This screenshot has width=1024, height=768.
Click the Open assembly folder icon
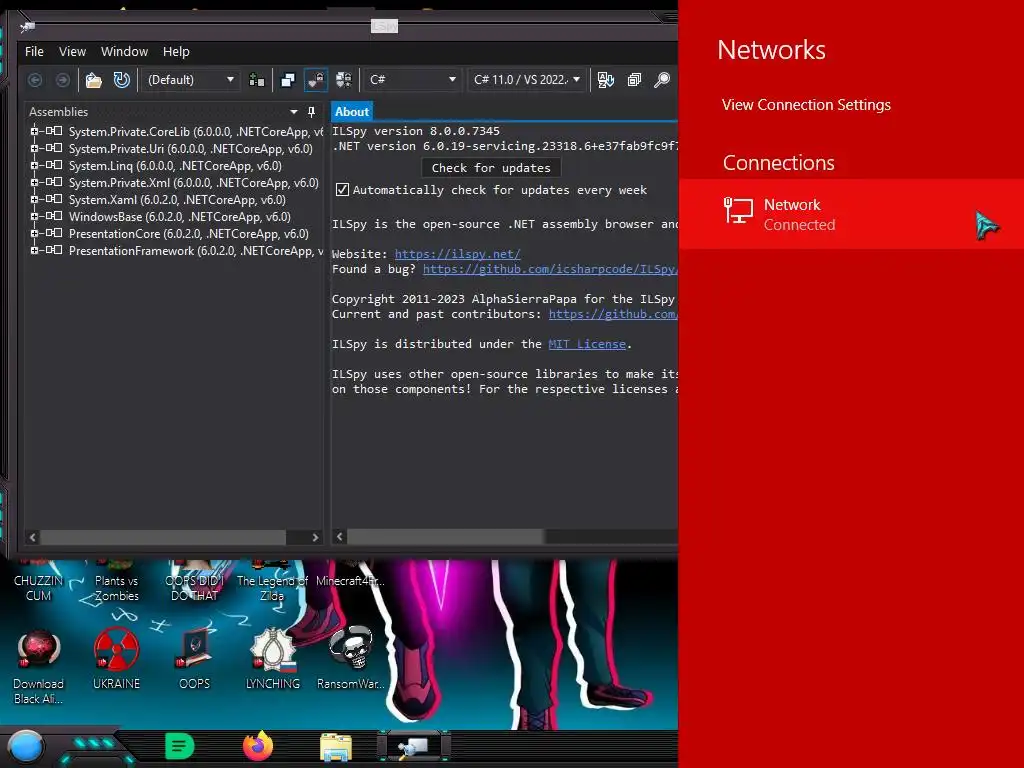coord(94,80)
